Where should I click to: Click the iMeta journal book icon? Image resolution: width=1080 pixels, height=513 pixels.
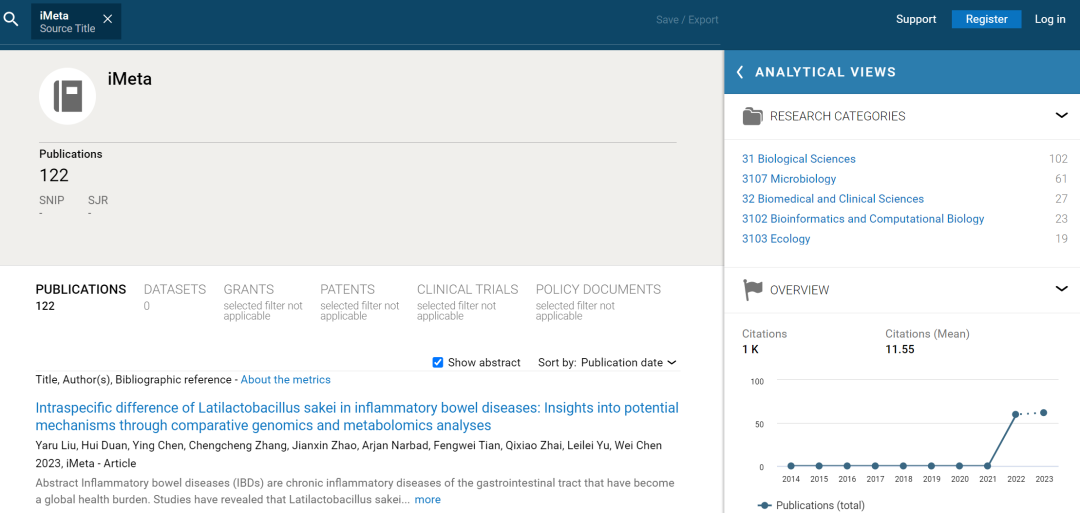(68, 96)
